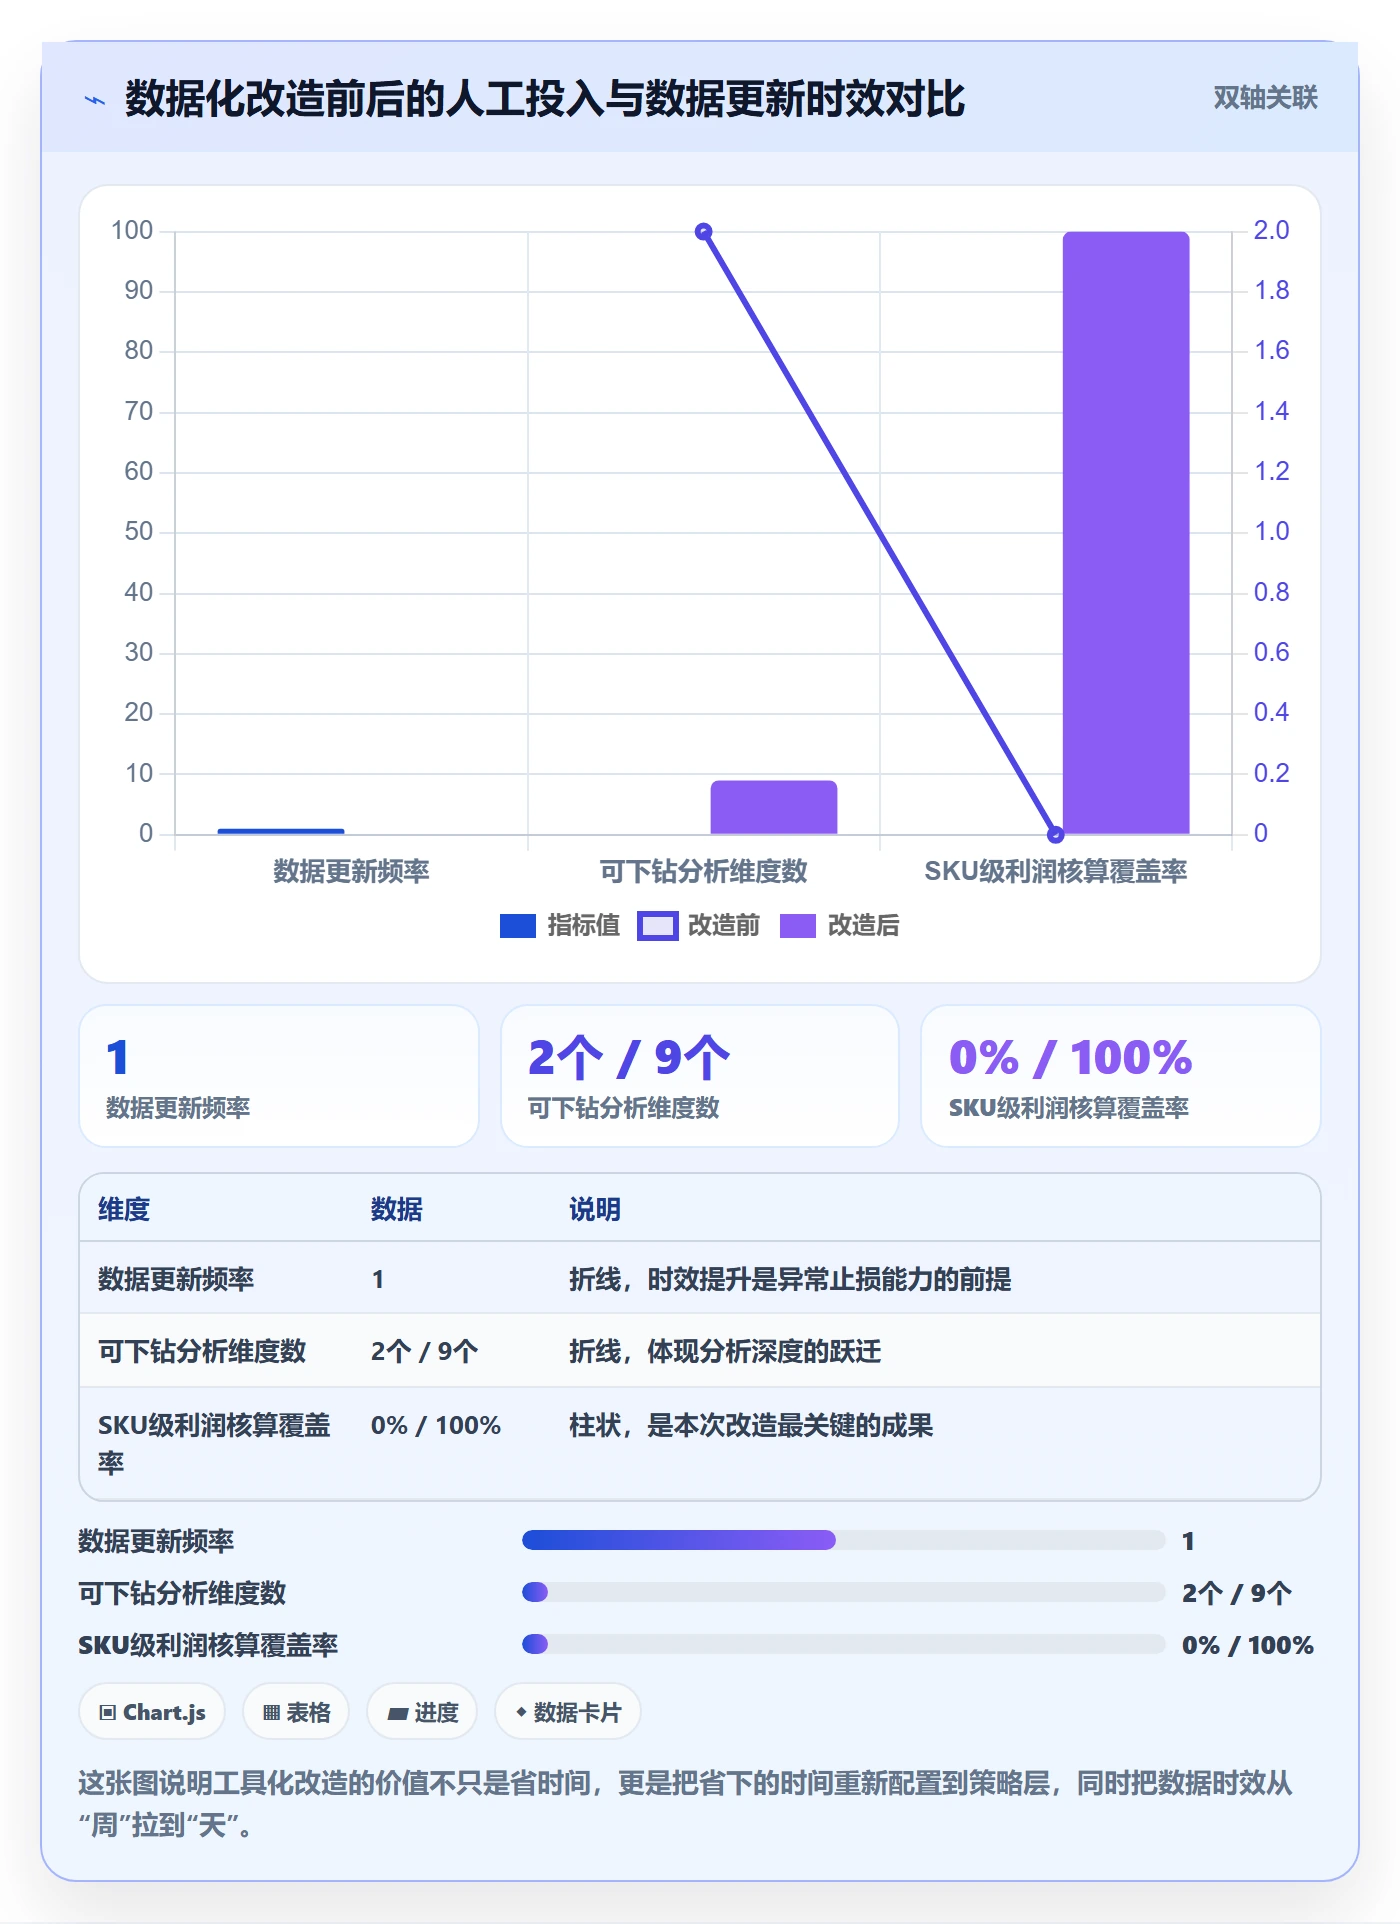Click the tall purple SKU bar in the chart

coord(1126,533)
